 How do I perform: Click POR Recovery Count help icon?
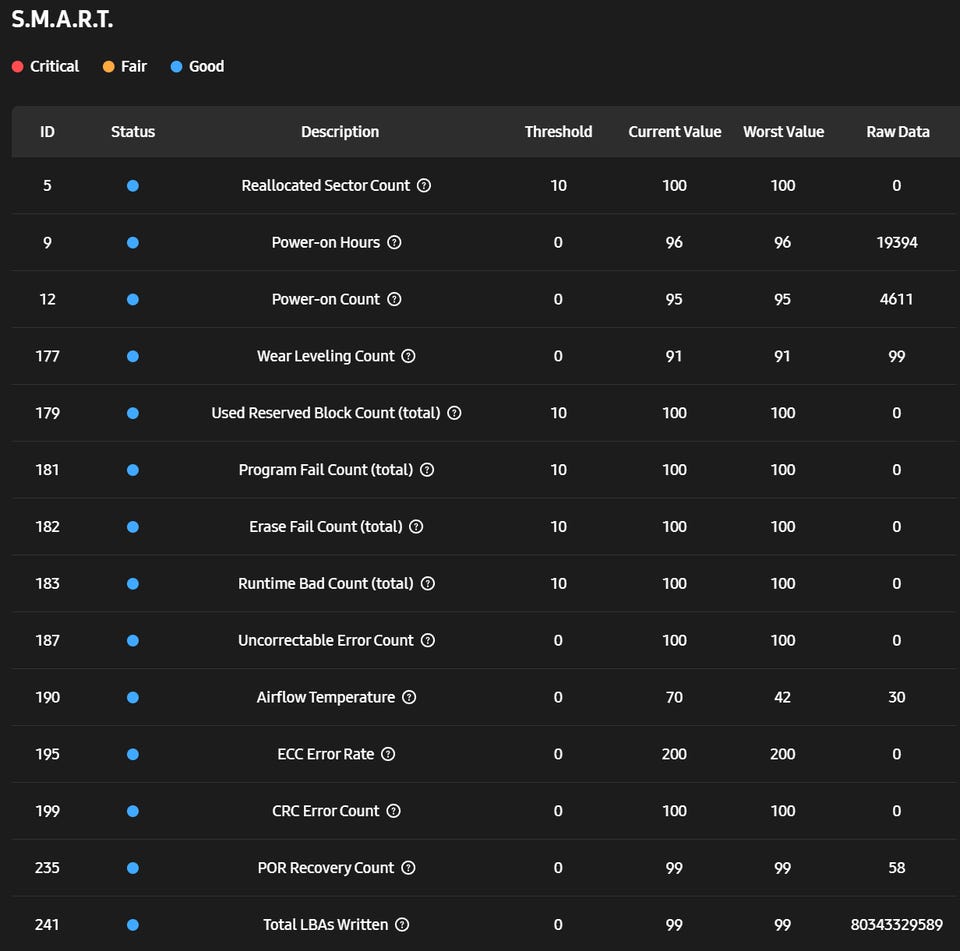pos(408,868)
